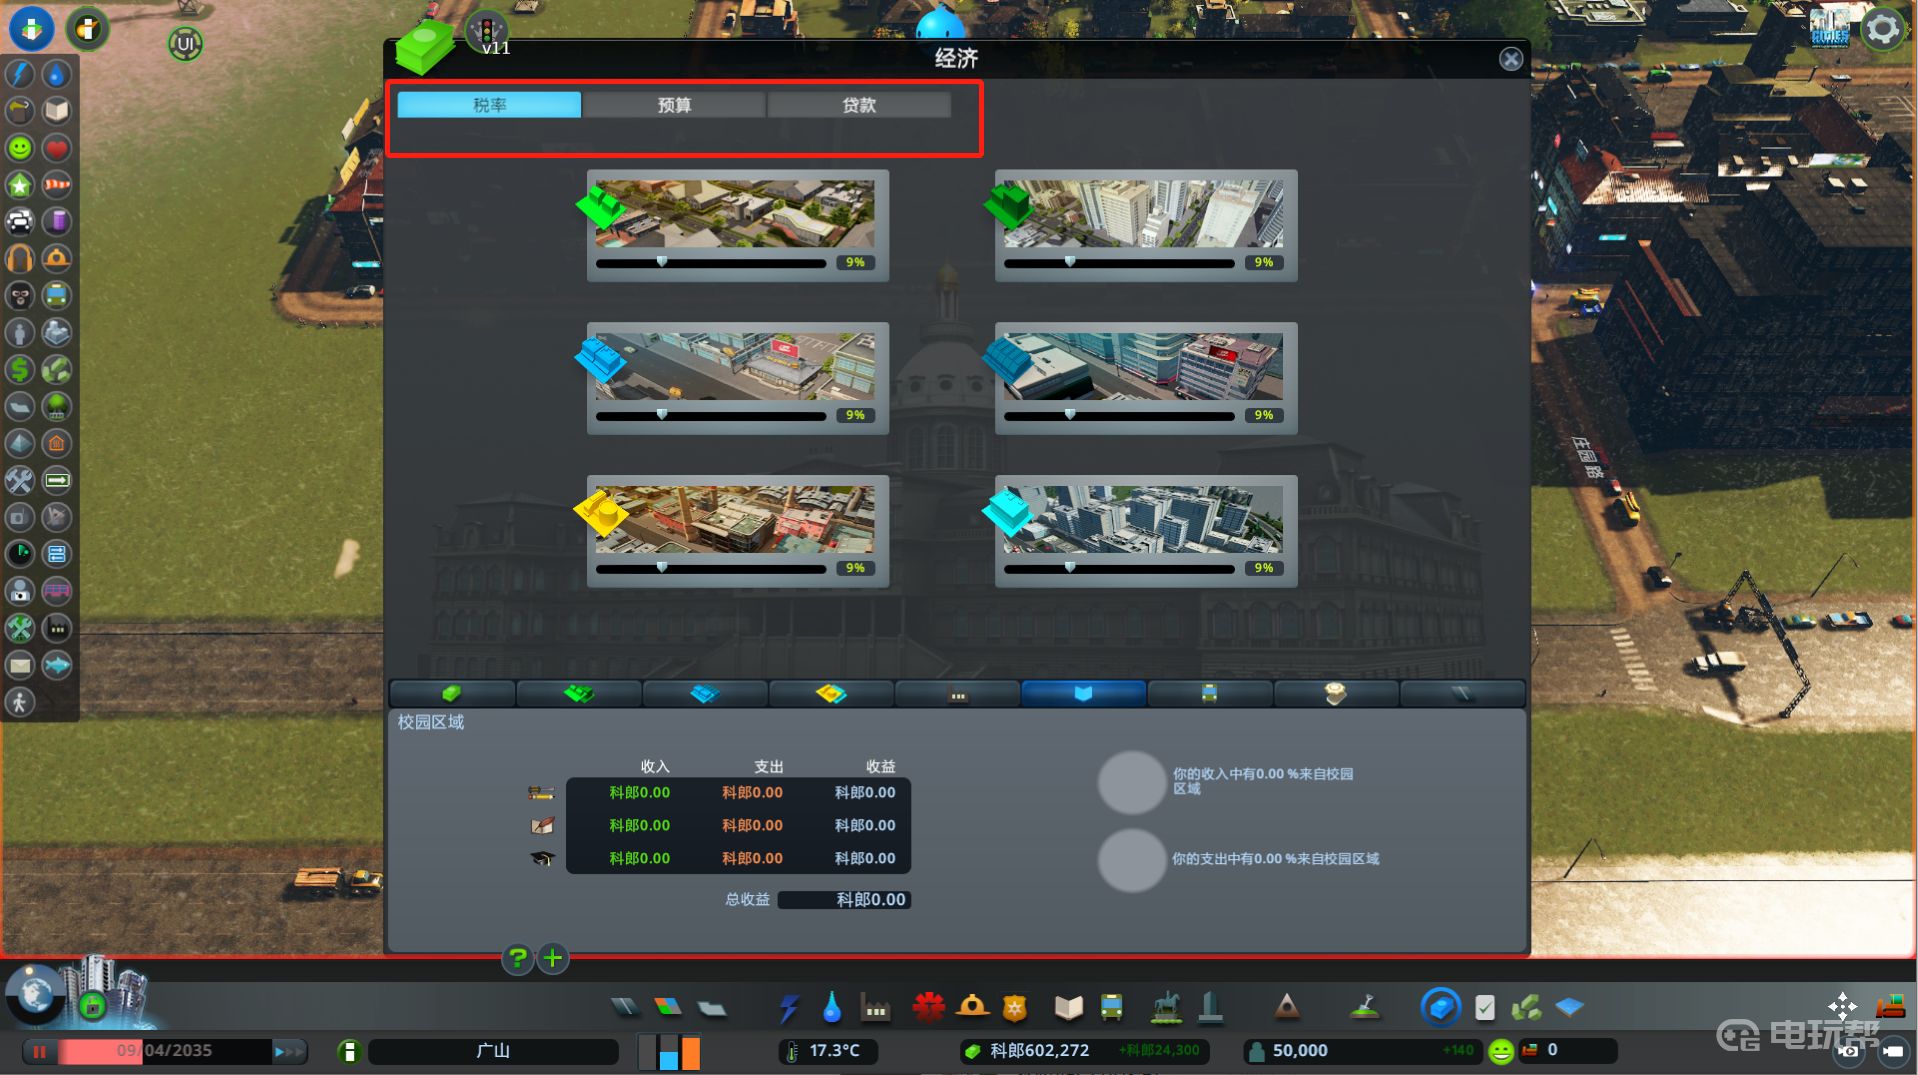Click the traffic light v11 mod icon
1918x1075 pixels.
(x=488, y=30)
